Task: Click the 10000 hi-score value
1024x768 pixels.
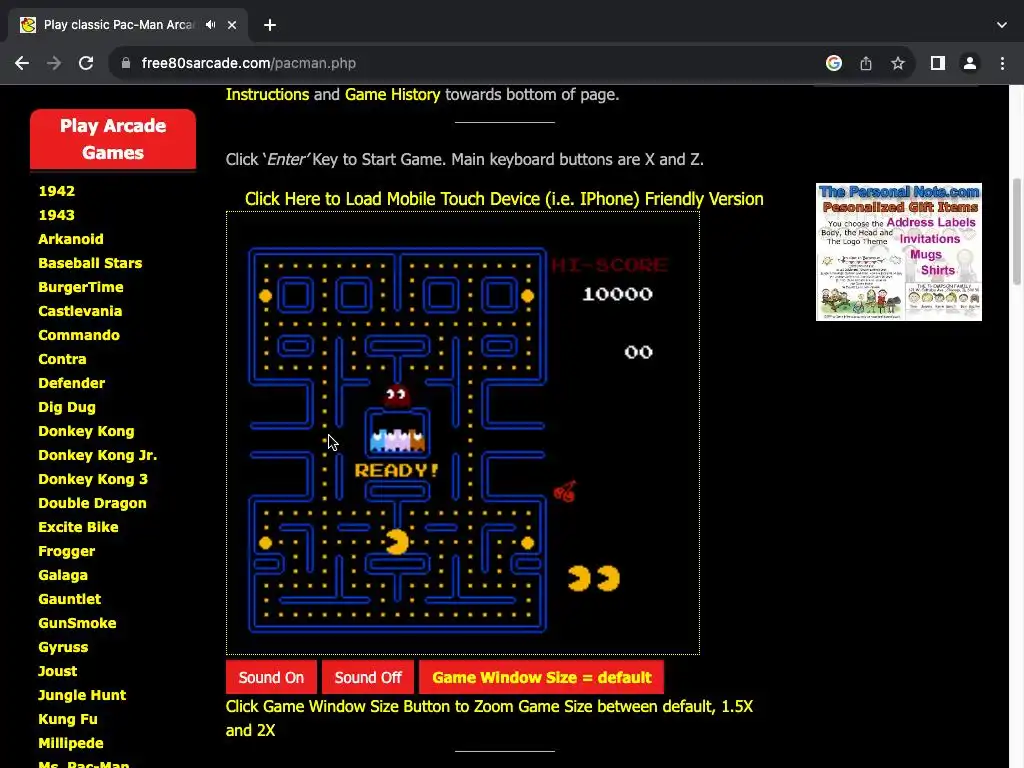Action: coord(617,294)
